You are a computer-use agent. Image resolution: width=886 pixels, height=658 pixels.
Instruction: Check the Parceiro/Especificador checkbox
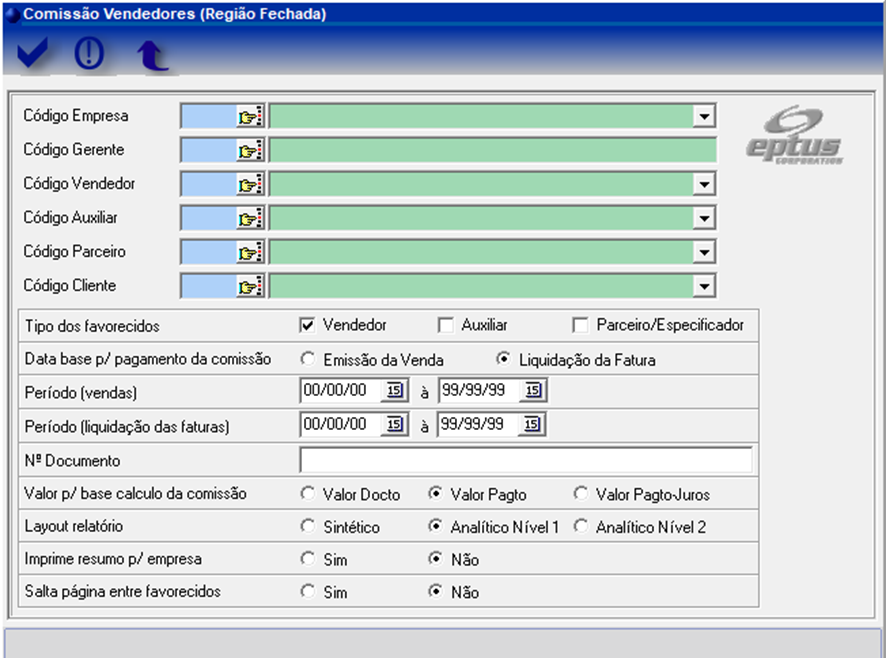[x=580, y=325]
